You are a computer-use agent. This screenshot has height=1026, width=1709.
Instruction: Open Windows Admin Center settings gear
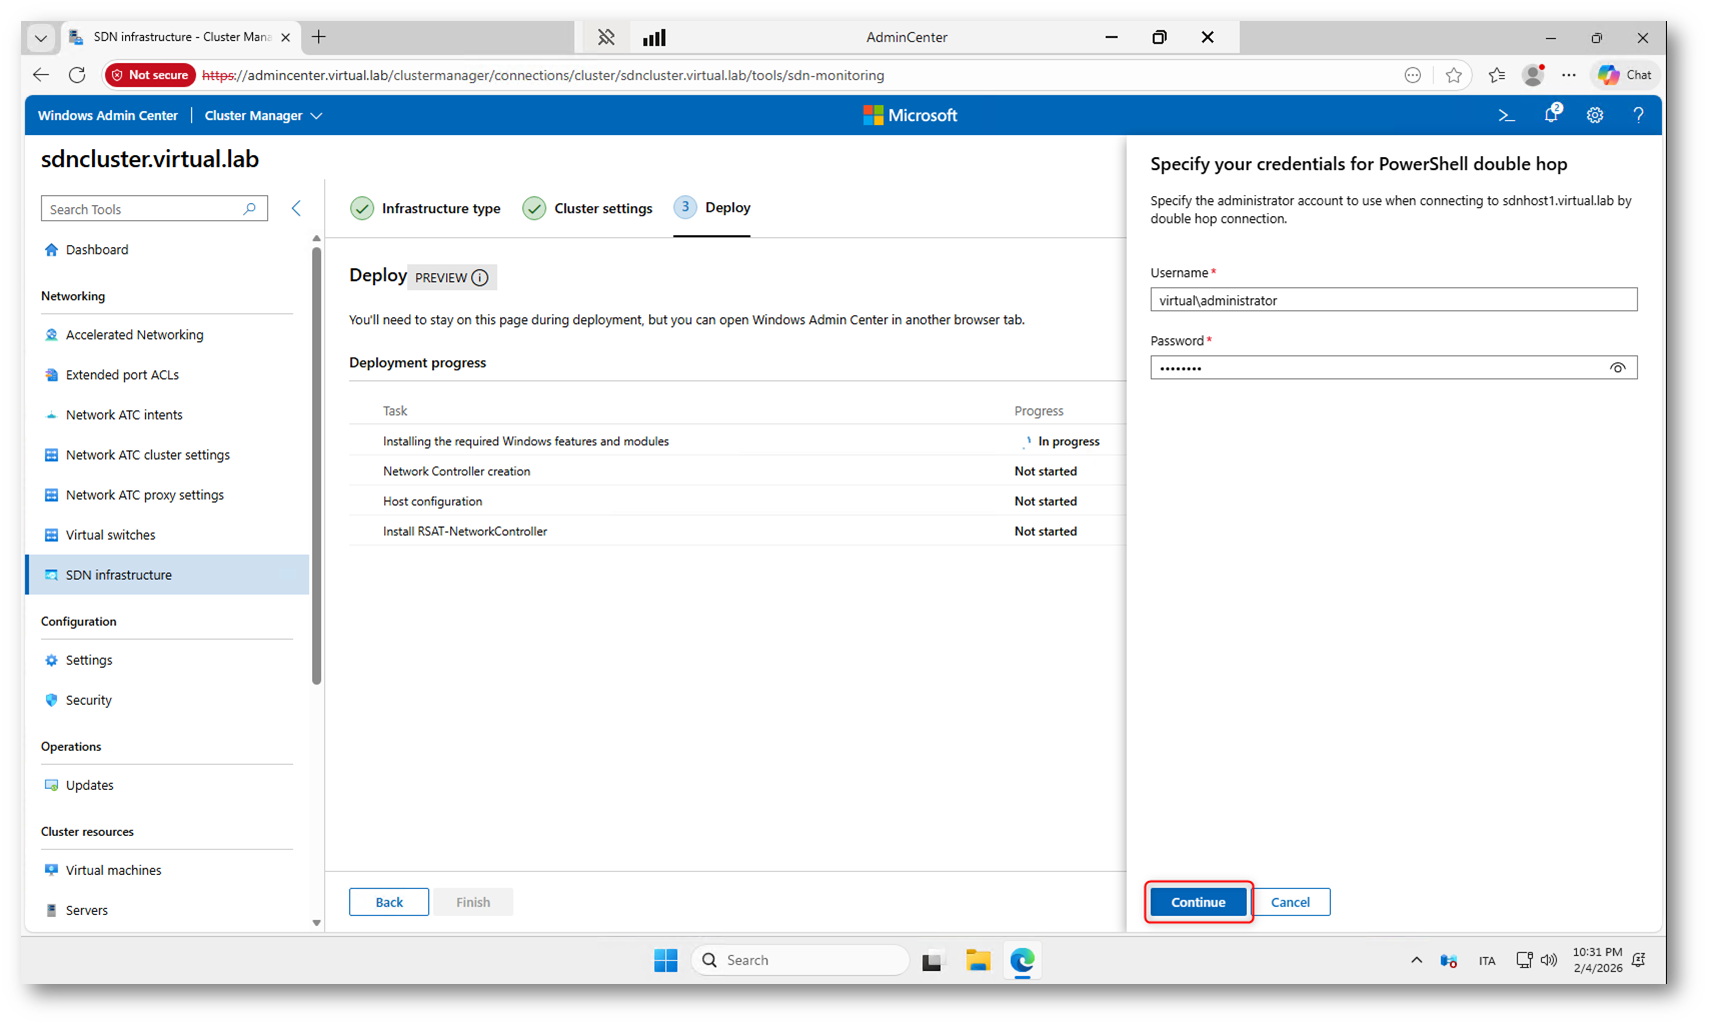[1595, 116]
